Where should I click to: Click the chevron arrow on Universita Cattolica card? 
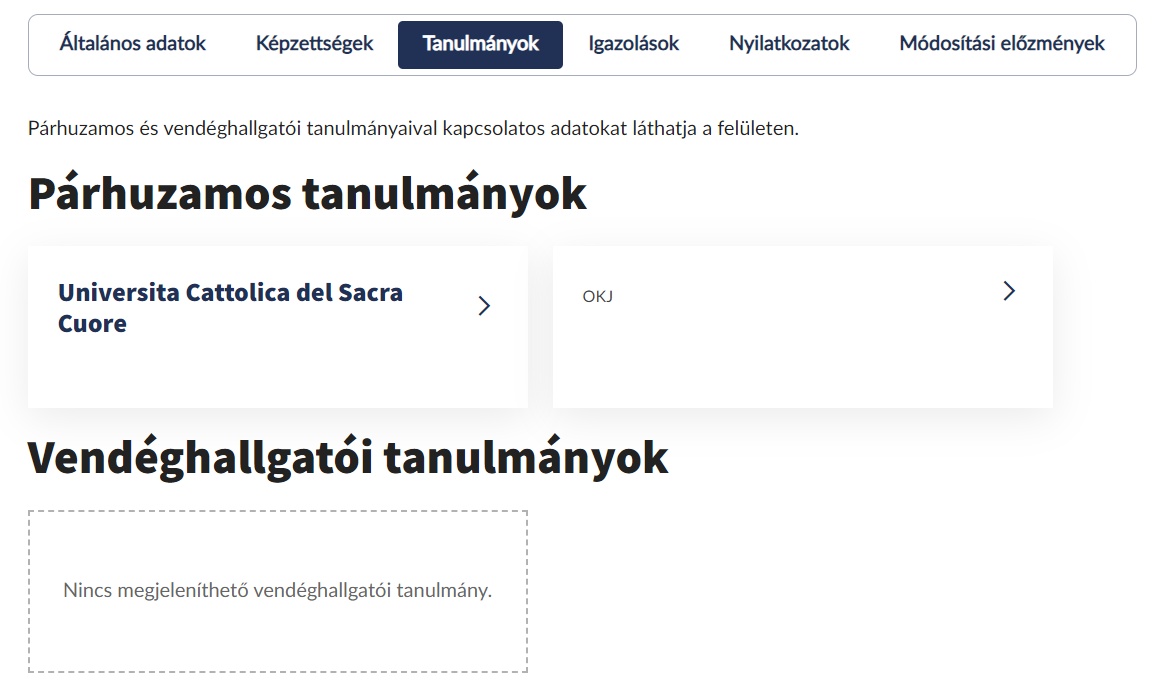(484, 306)
